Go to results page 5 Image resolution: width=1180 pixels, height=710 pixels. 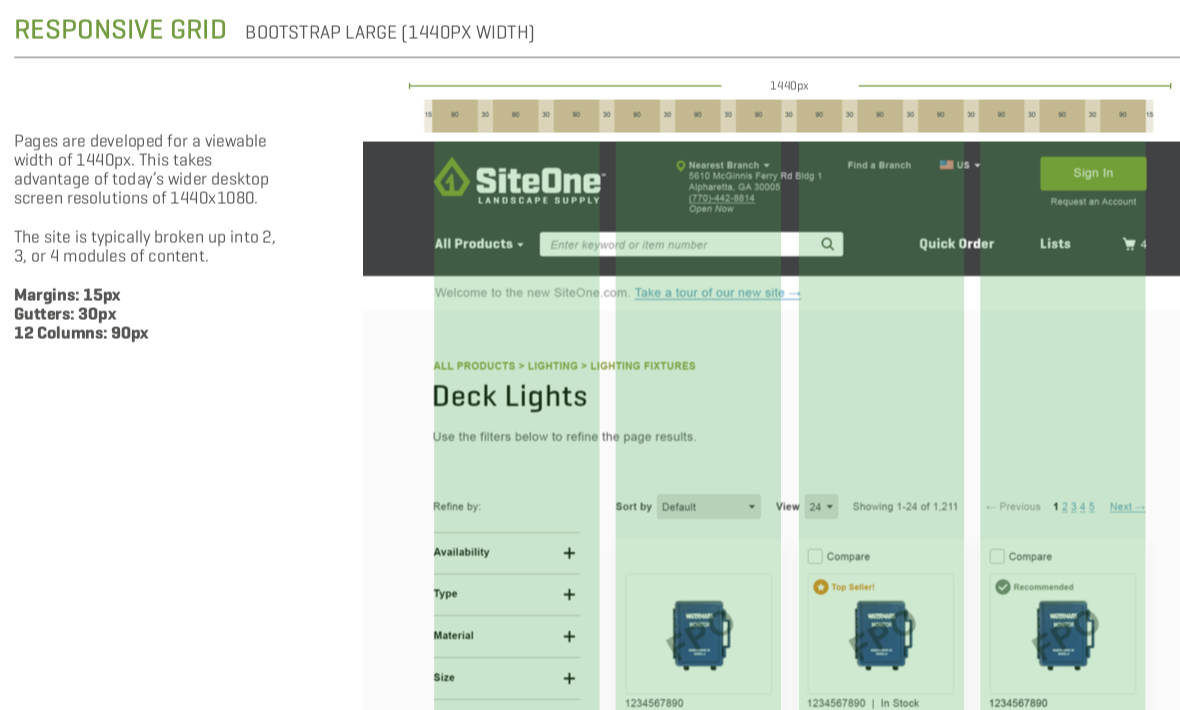click(1092, 507)
